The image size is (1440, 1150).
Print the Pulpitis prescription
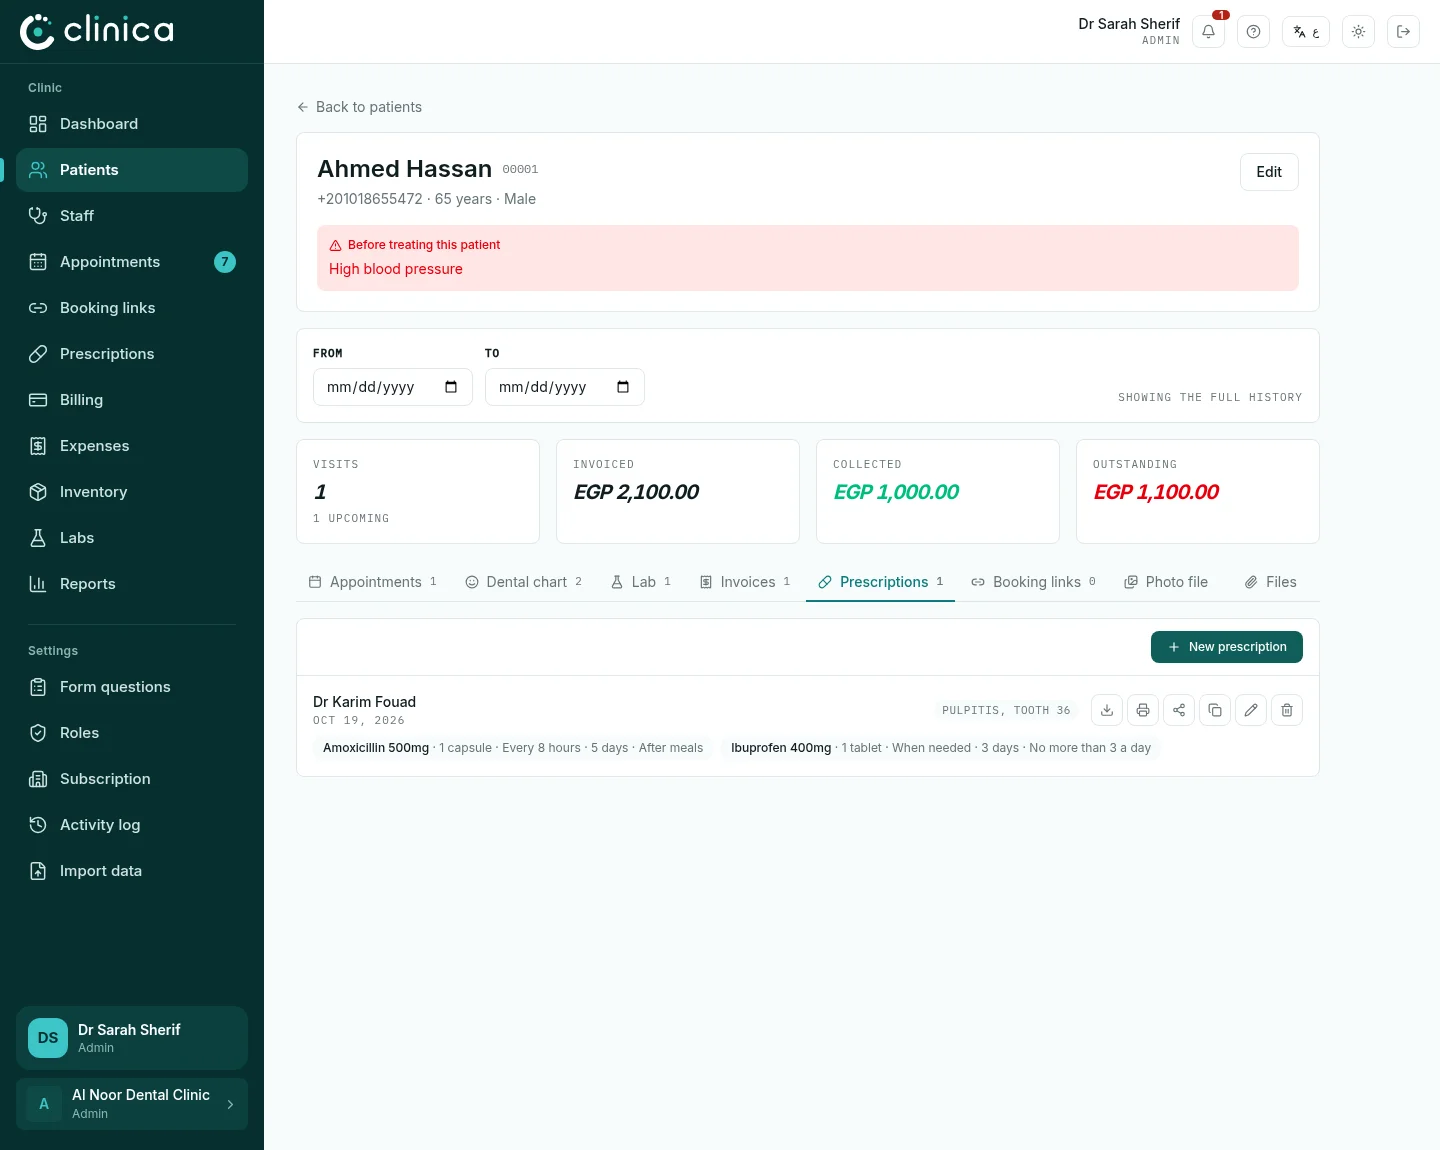(x=1143, y=710)
